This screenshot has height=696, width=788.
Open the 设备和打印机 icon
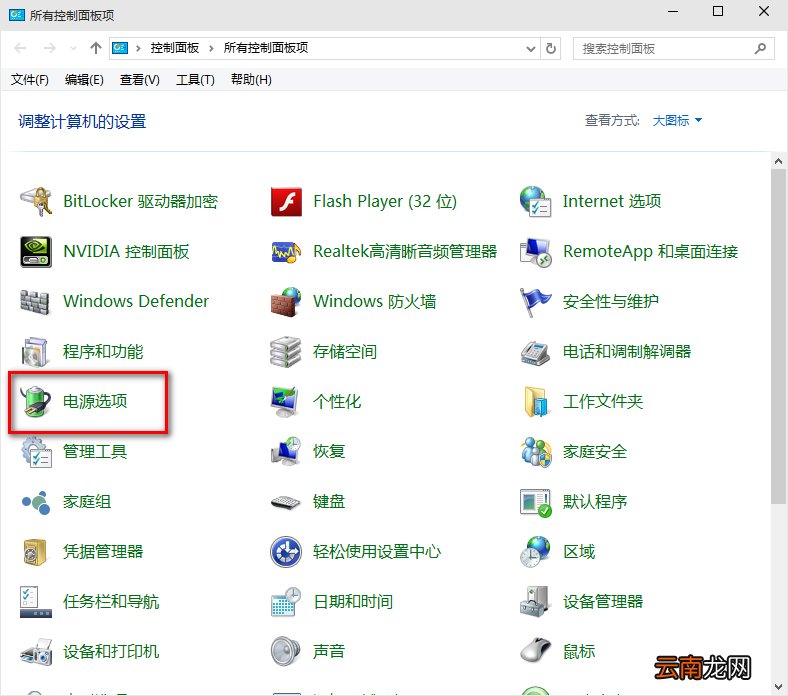(36, 651)
